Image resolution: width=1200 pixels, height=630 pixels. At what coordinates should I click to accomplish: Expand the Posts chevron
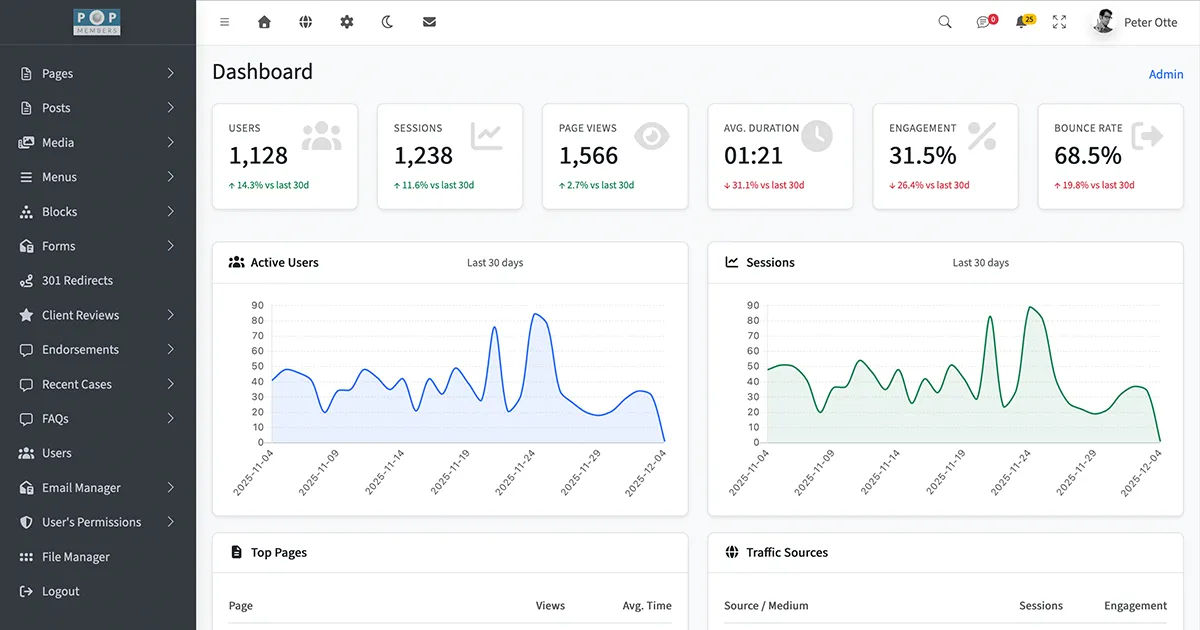(x=171, y=108)
